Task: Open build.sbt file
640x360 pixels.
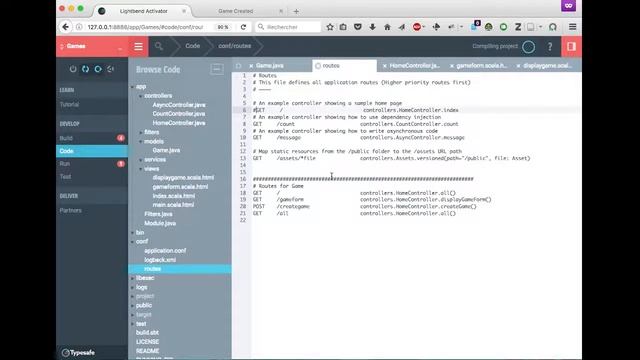Action: click(147, 333)
